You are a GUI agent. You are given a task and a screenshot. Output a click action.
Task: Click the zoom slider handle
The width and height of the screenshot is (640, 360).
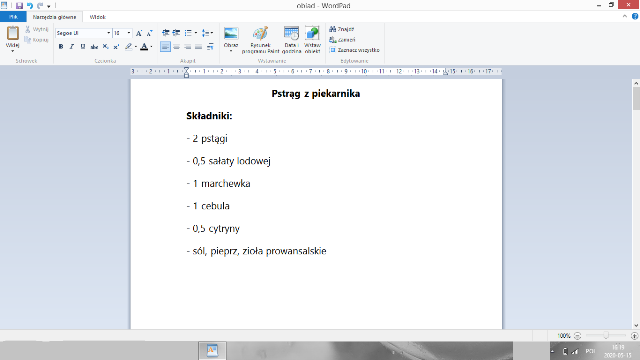point(606,336)
